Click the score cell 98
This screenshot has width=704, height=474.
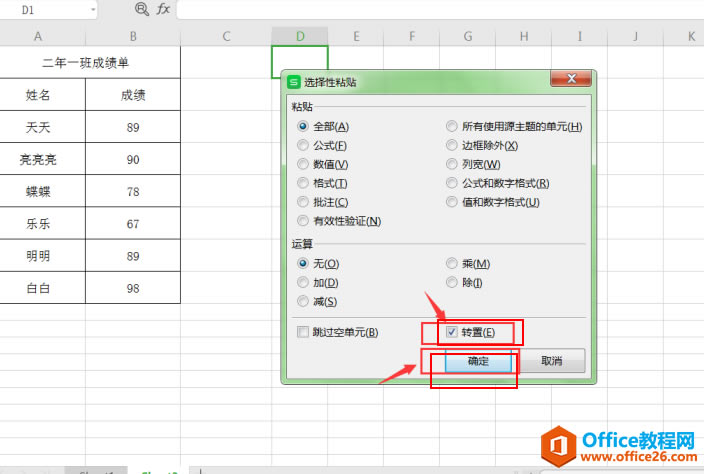point(133,288)
